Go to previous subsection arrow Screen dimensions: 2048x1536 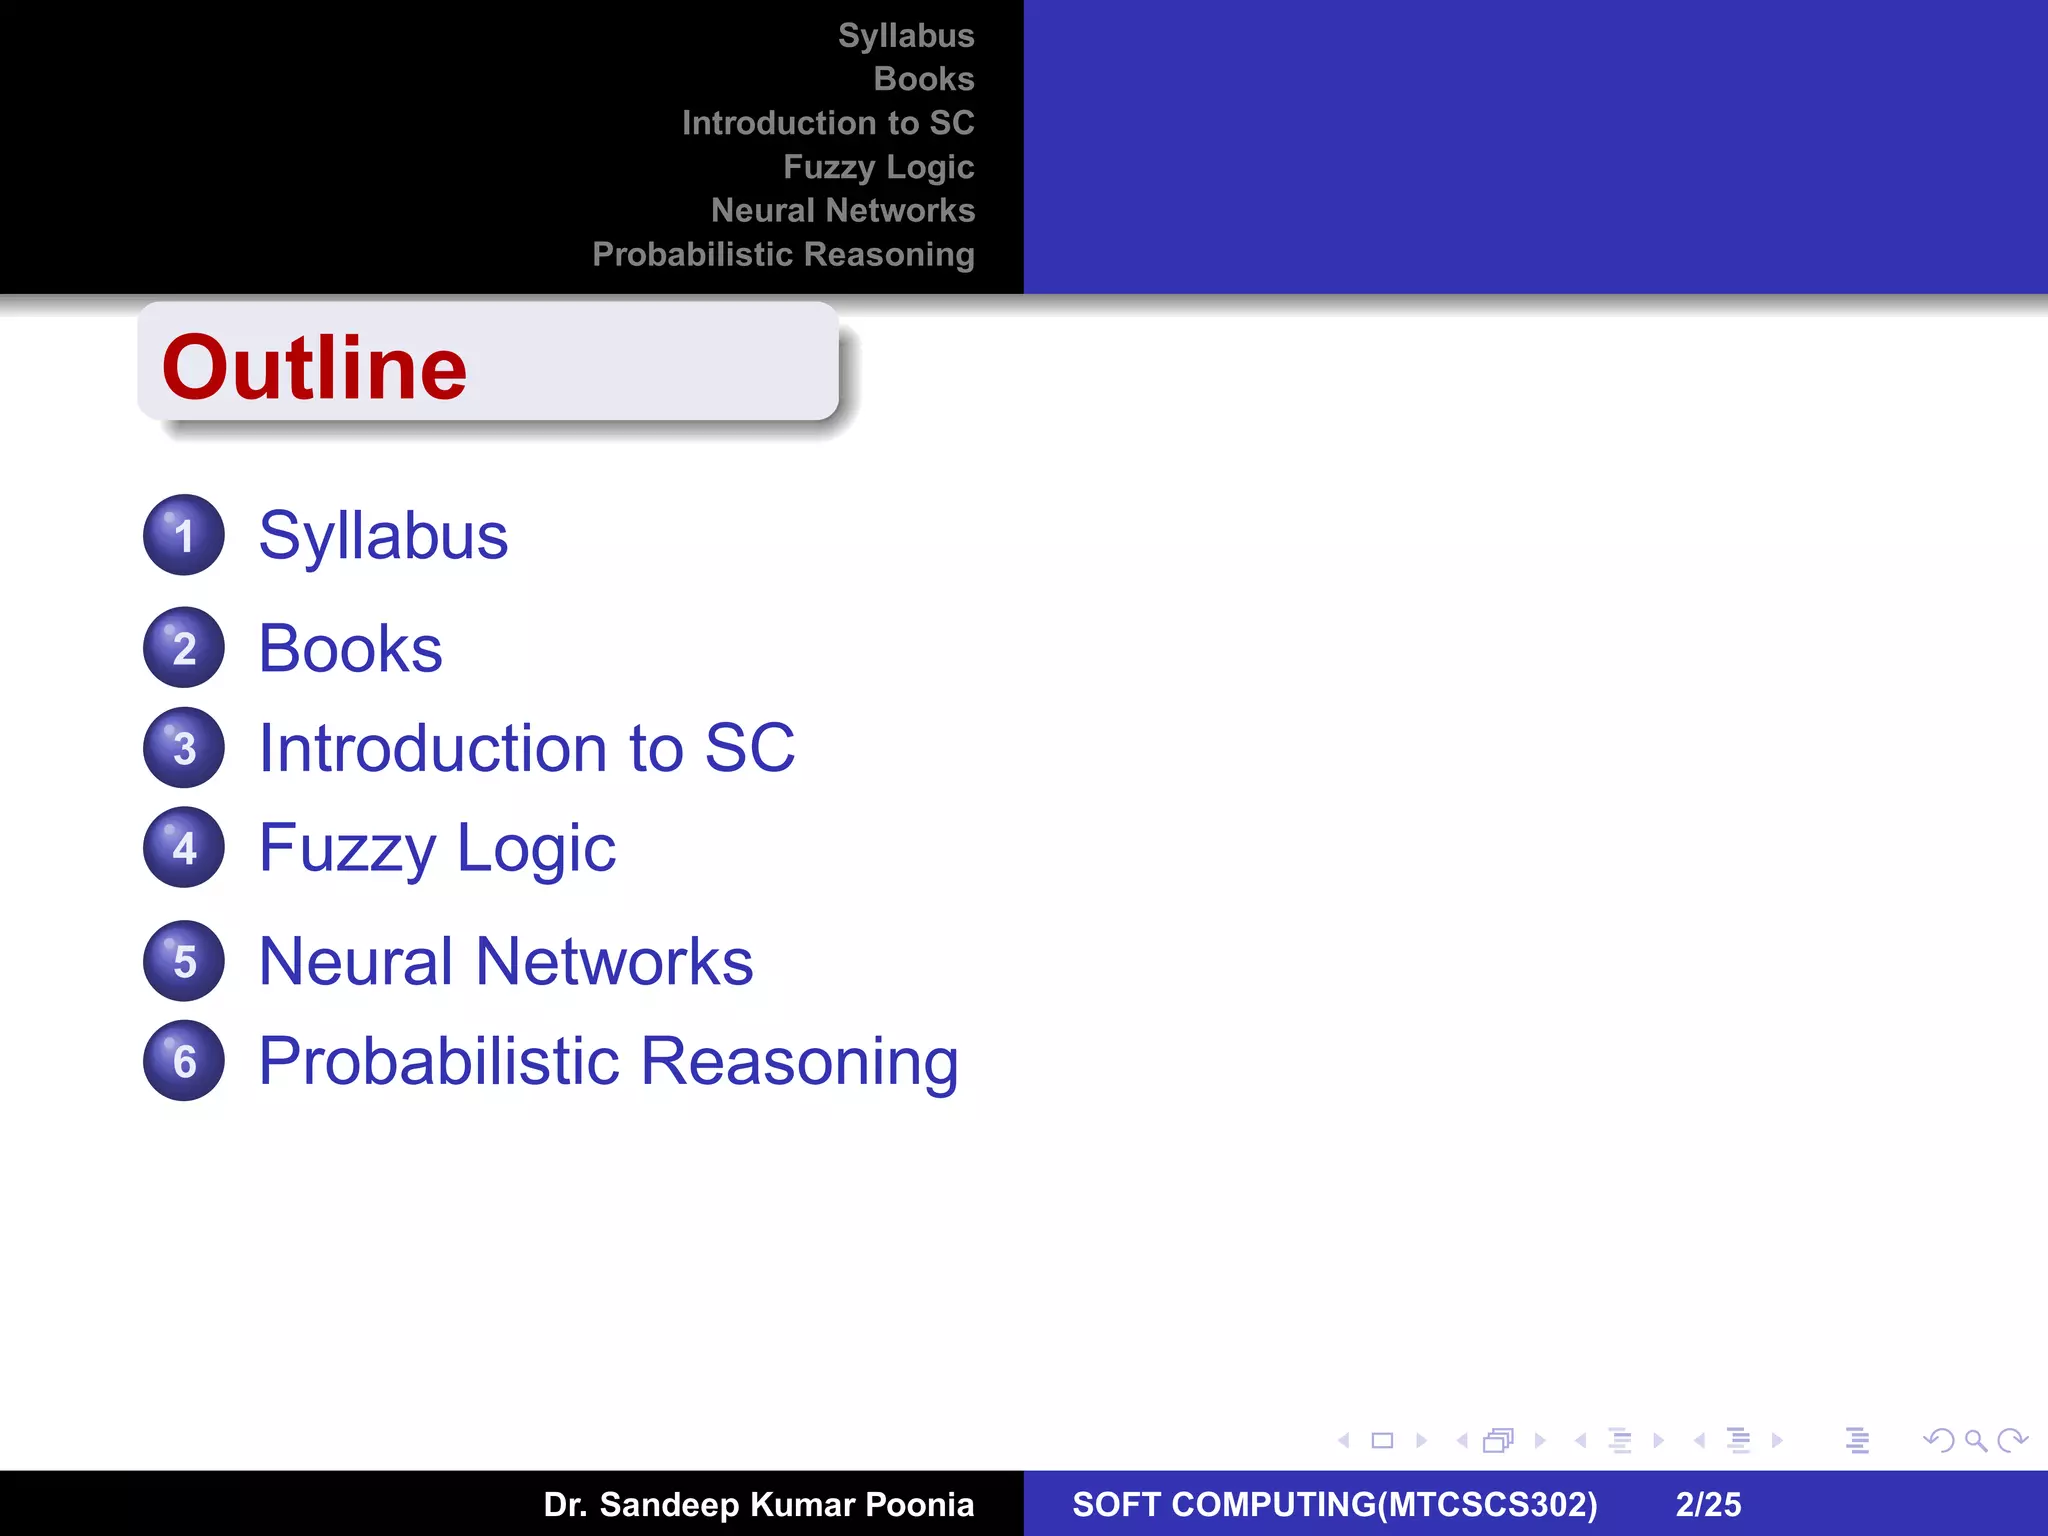point(1580,1440)
